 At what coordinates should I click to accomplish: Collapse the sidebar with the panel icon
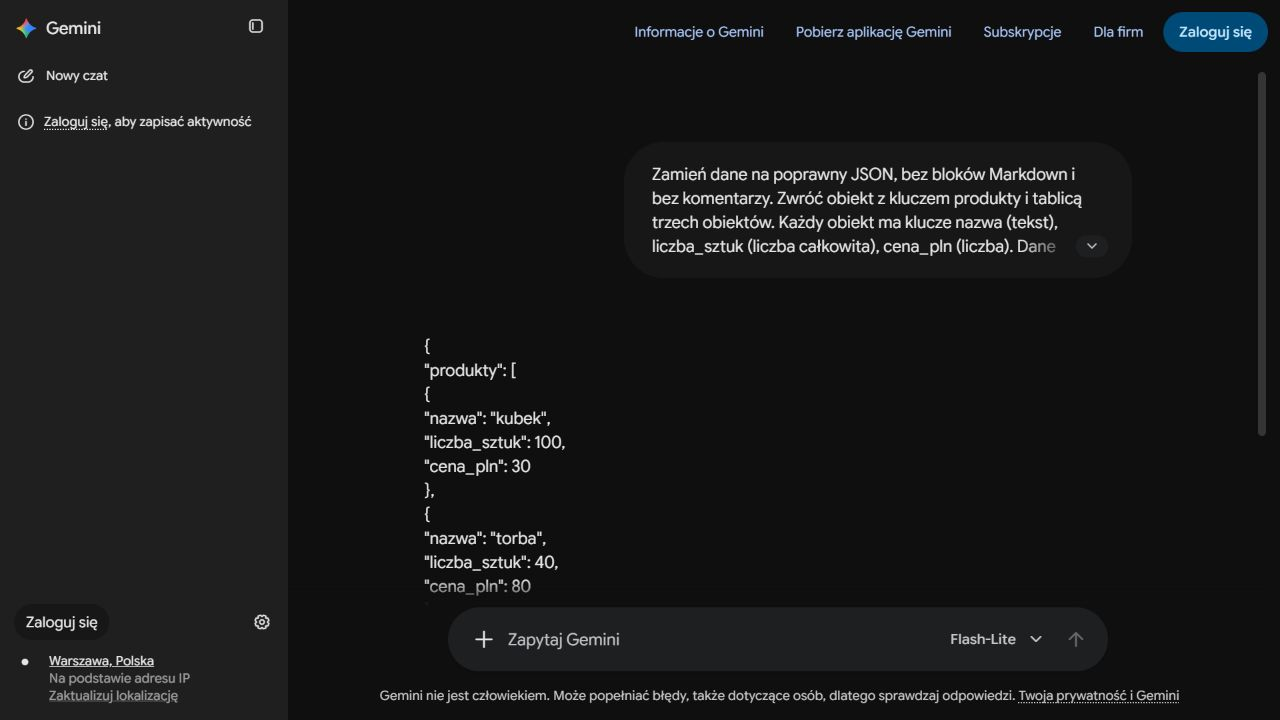tap(256, 26)
